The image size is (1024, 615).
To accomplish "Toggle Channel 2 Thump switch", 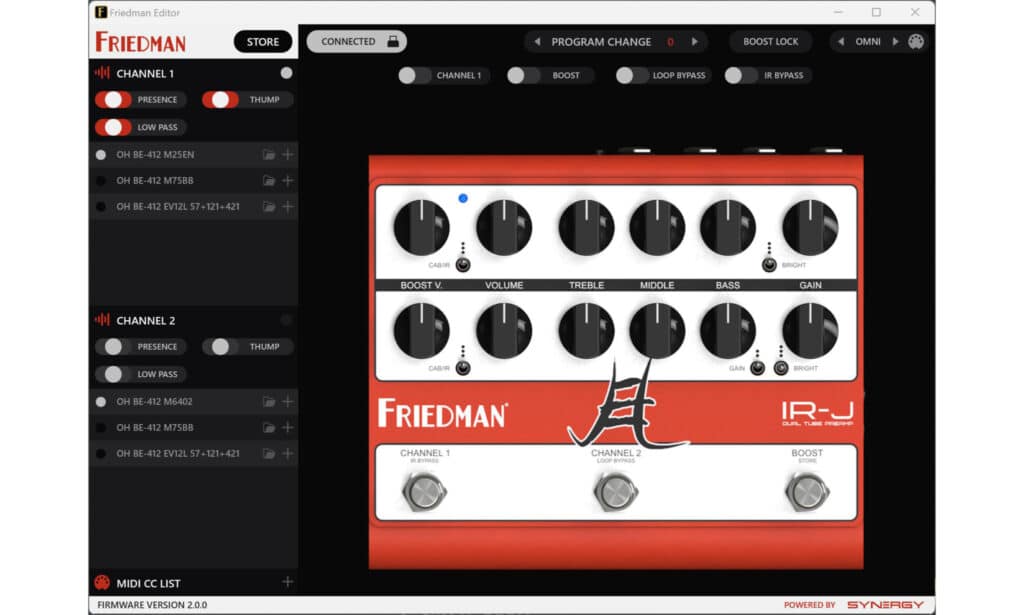I will 221,347.
